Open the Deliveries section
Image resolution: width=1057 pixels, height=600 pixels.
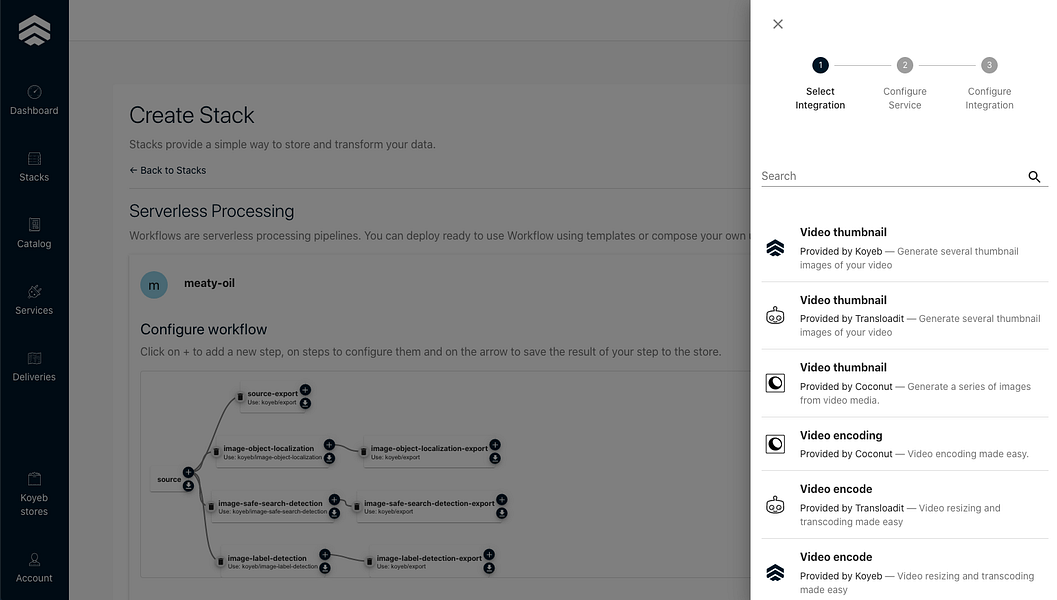pos(34,366)
